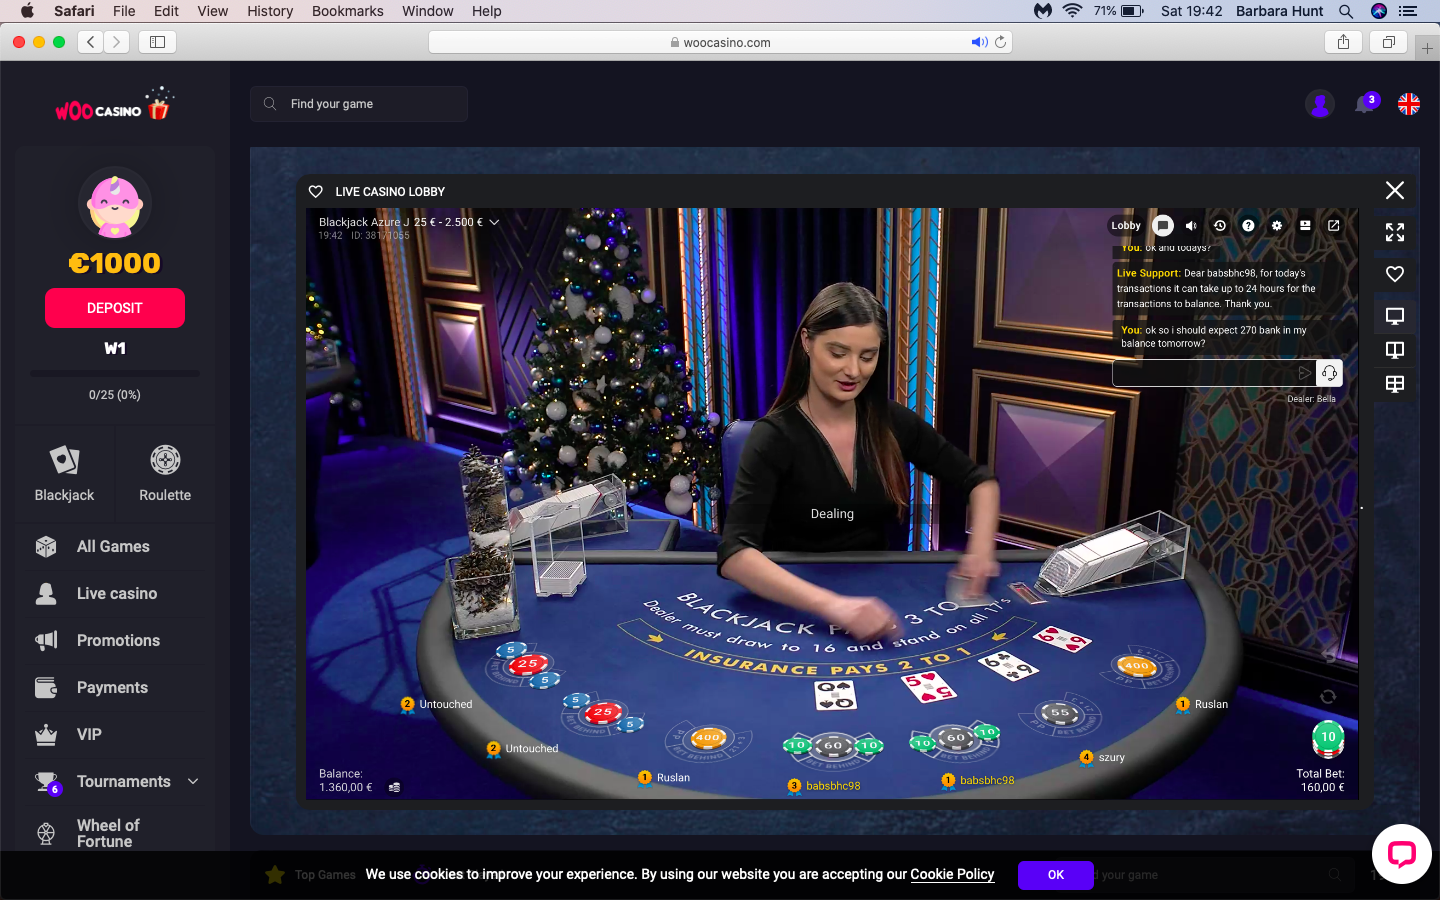This screenshot has height=900, width=1440.
Task: Open Payments in sidebar
Action: point(112,688)
